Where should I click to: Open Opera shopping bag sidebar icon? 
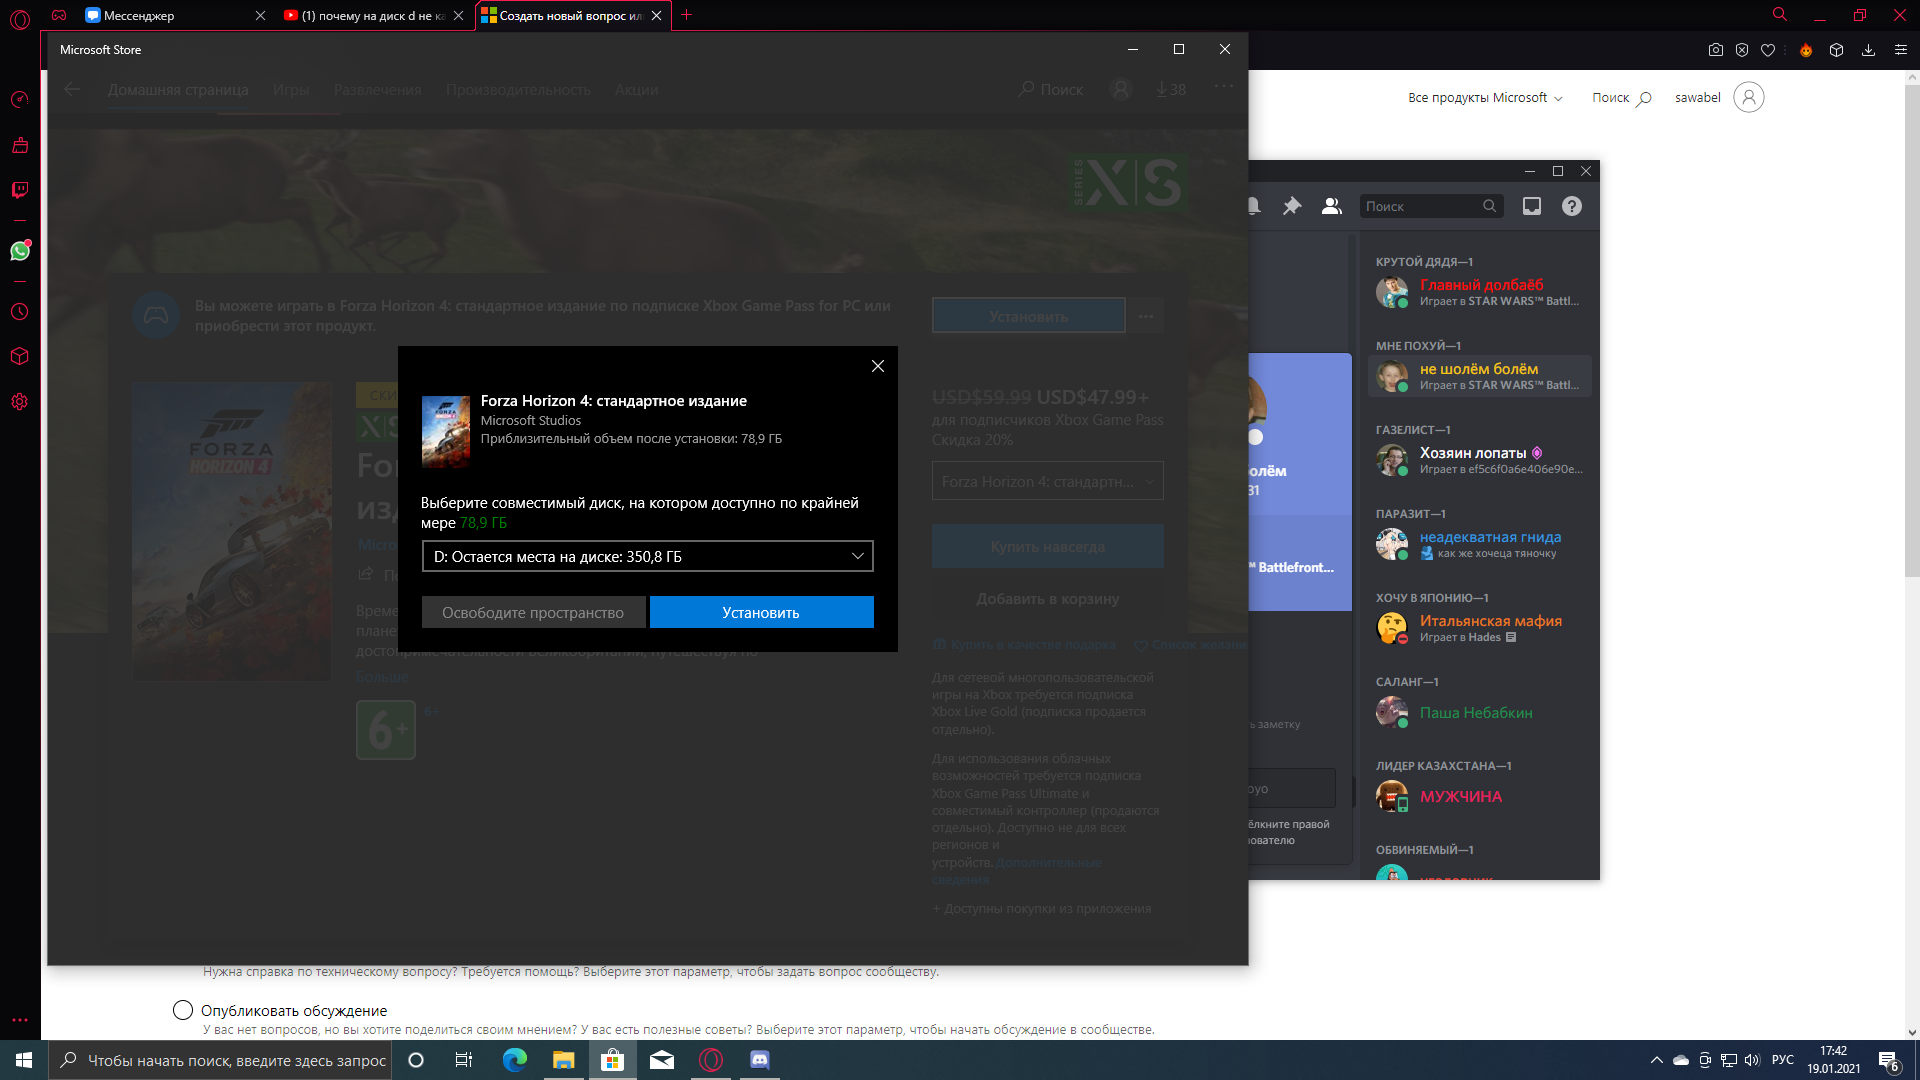[19, 145]
